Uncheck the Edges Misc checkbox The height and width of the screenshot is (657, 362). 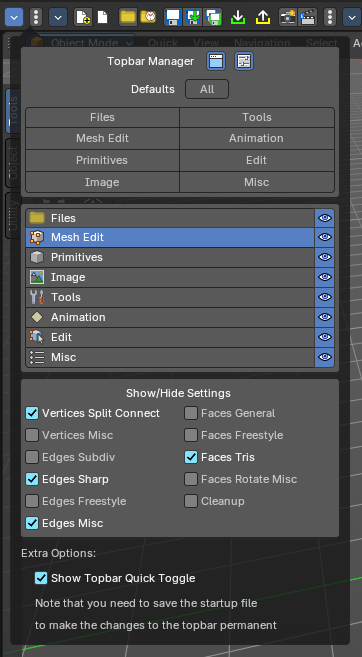tap(32, 523)
